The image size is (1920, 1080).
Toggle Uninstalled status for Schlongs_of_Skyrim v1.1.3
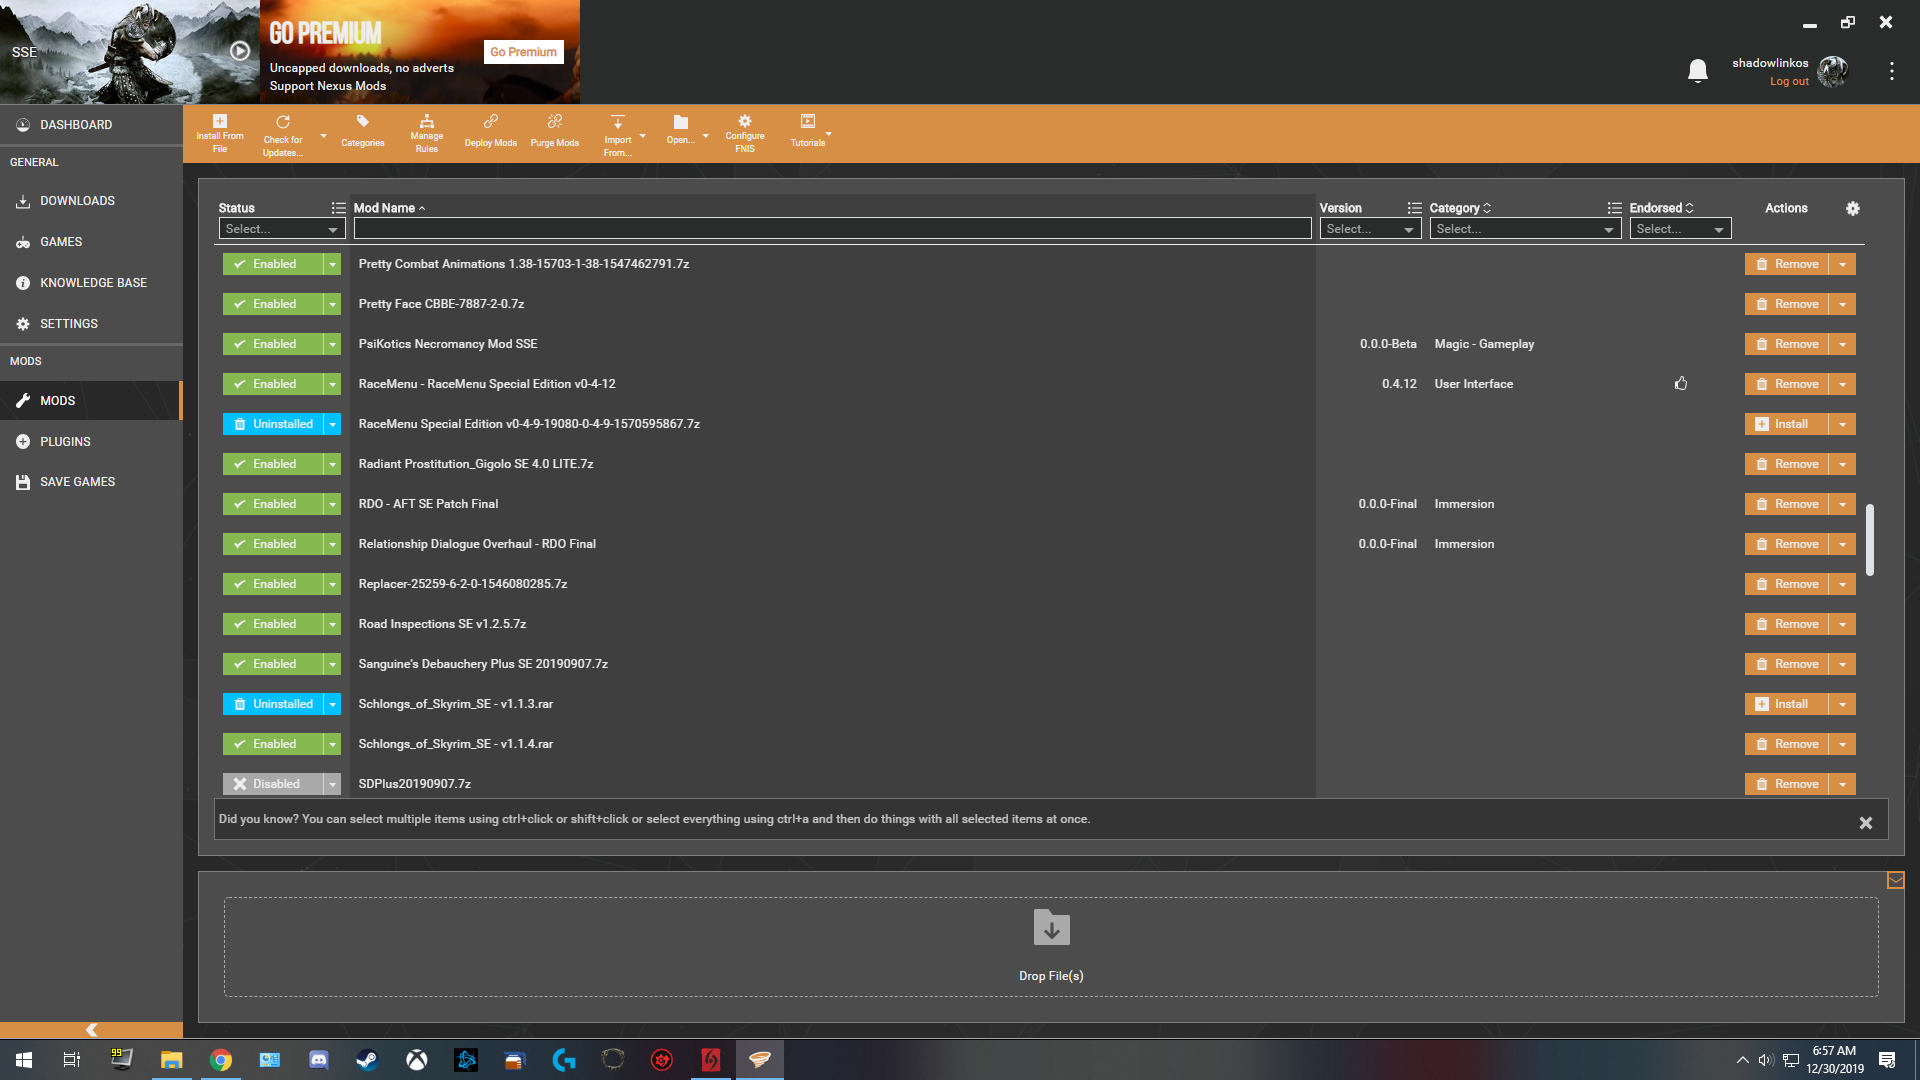coord(273,704)
